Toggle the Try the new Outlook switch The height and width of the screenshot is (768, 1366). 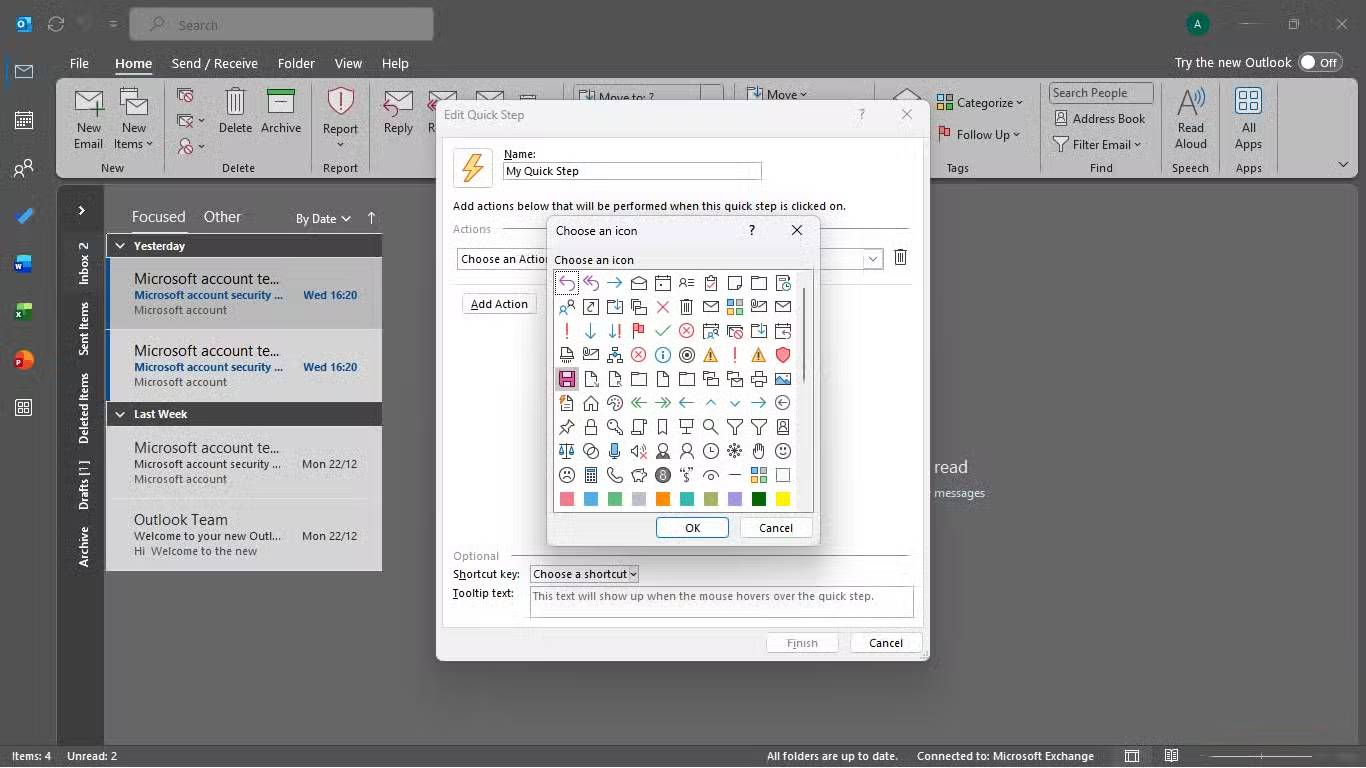tap(1320, 62)
